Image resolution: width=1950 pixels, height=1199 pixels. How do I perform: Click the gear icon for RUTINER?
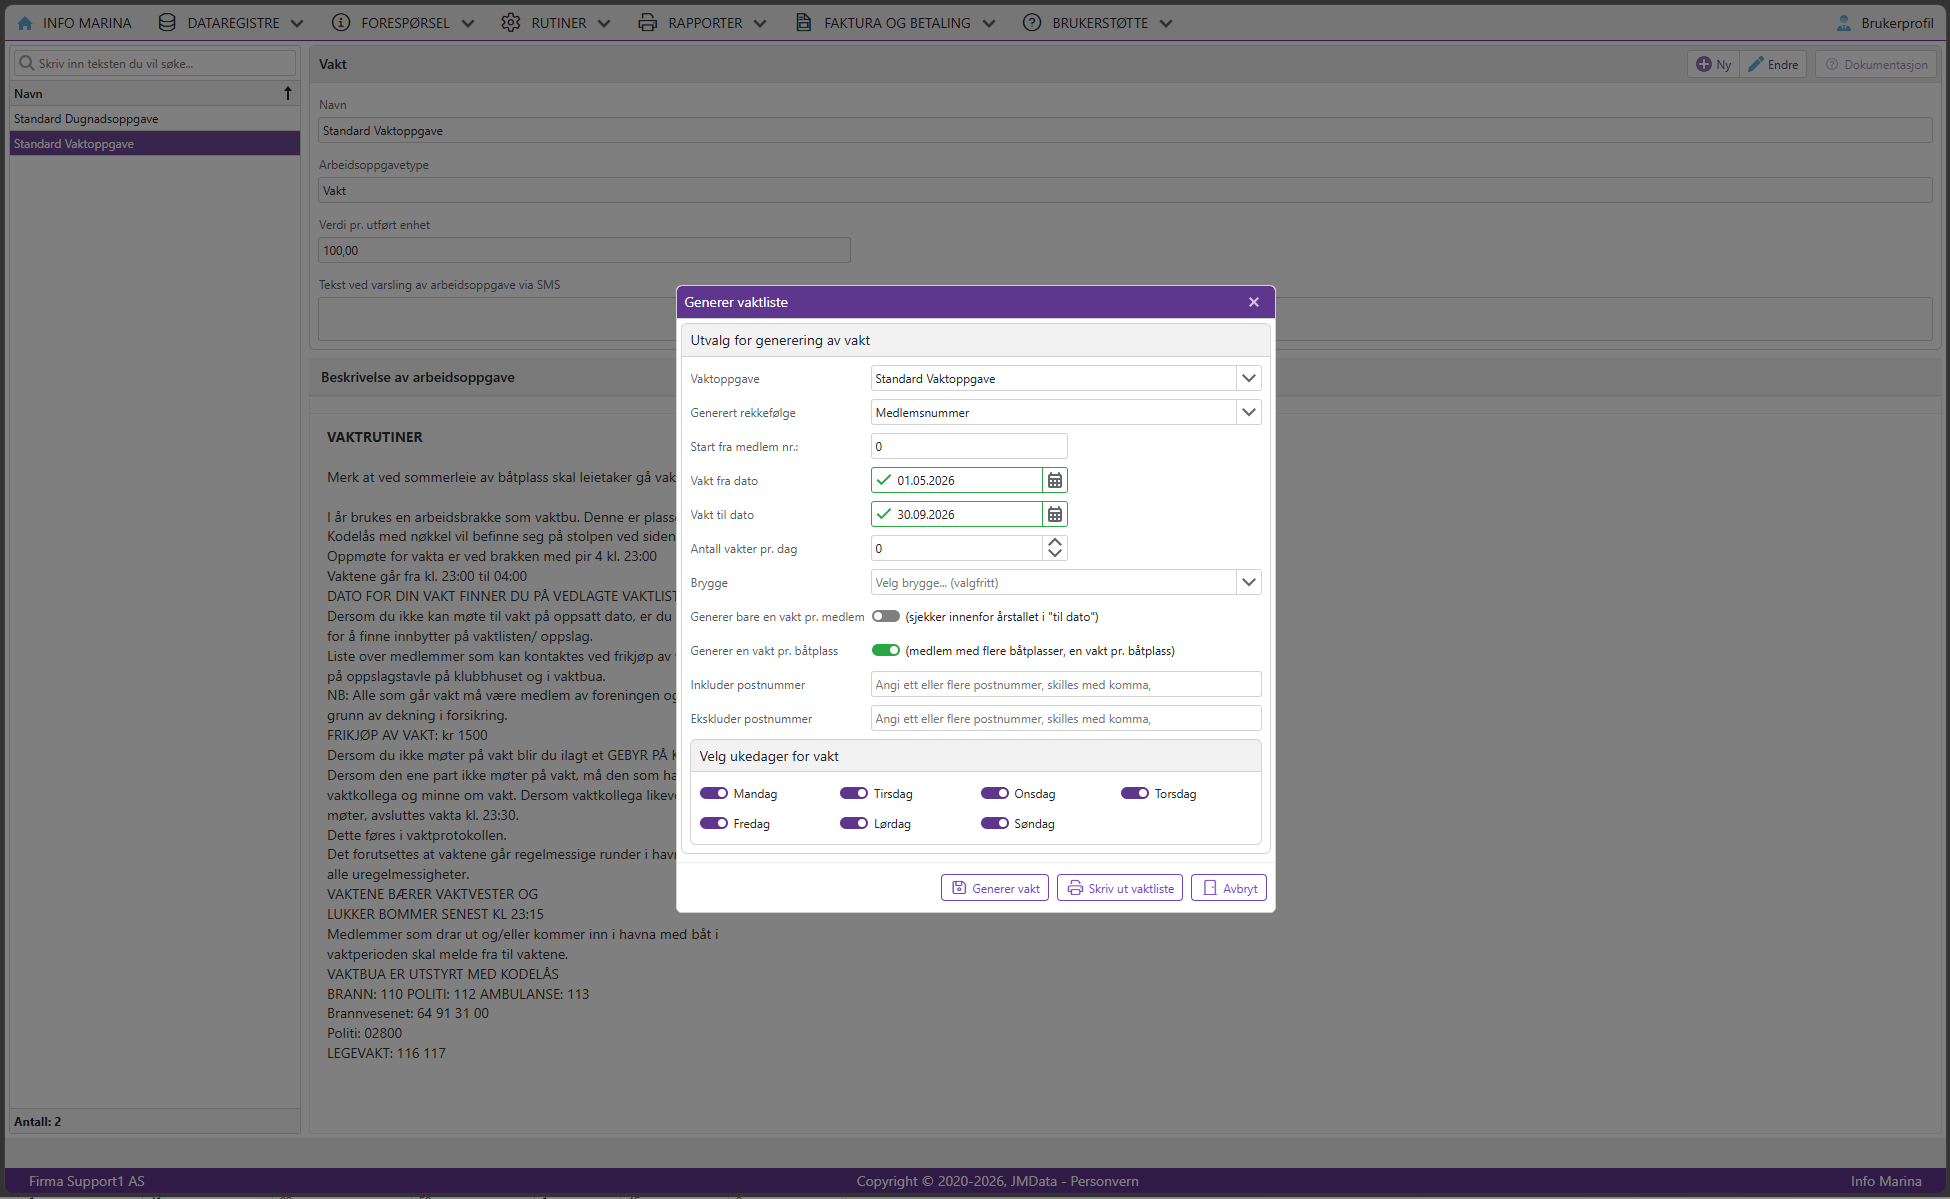(511, 22)
